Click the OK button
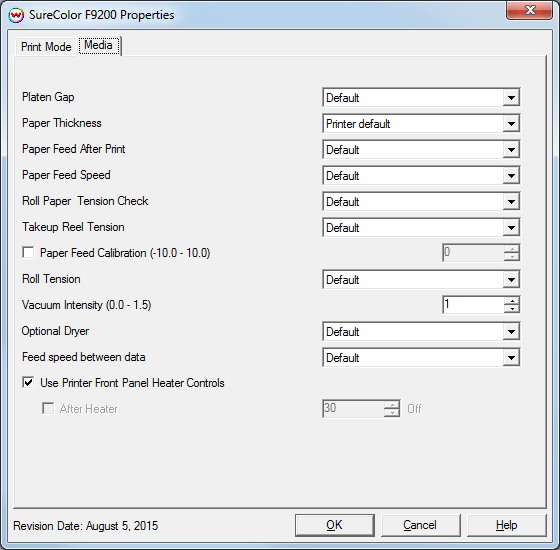The image size is (560, 550). click(x=335, y=525)
